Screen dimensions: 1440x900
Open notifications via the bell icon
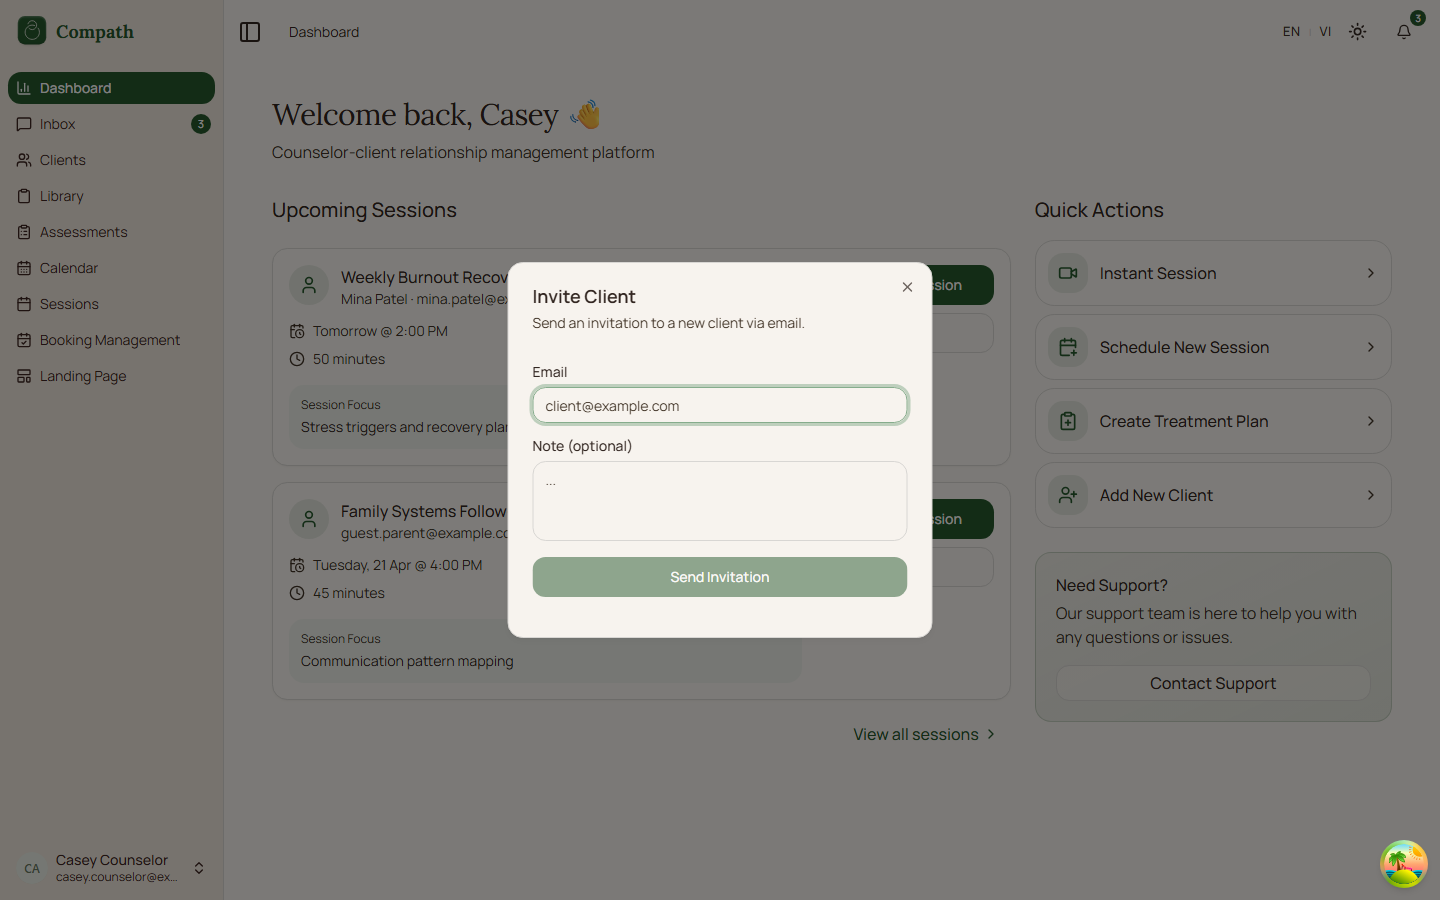pyautogui.click(x=1404, y=31)
